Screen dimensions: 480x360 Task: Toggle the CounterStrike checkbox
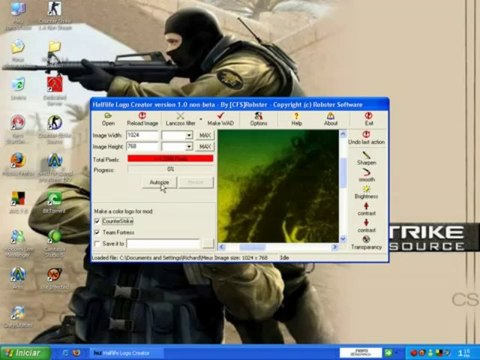pyautogui.click(x=97, y=221)
